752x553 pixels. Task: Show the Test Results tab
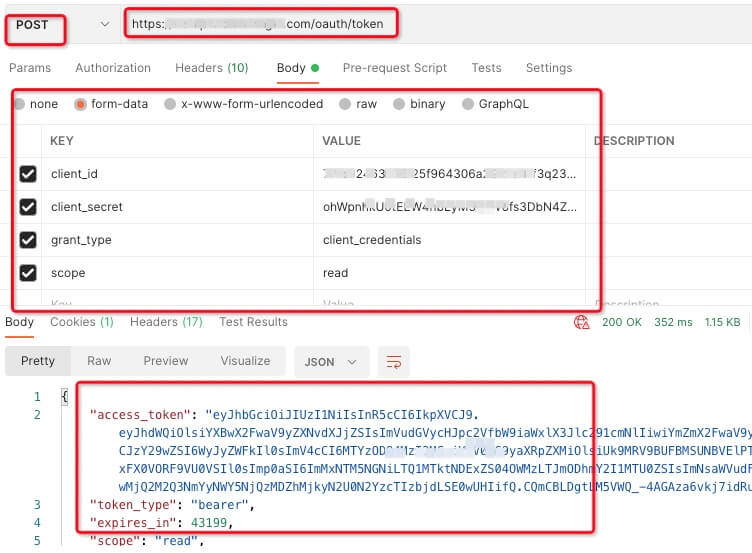click(253, 322)
